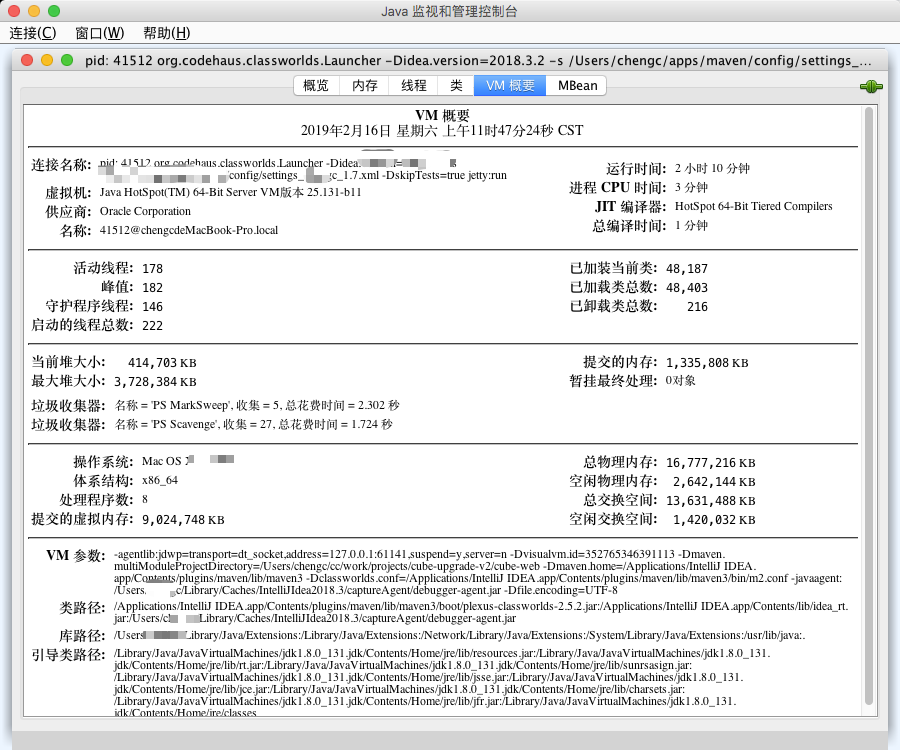Click the 进程 CPU 时间 value 3 分钟
900x750 pixels.
(x=691, y=187)
